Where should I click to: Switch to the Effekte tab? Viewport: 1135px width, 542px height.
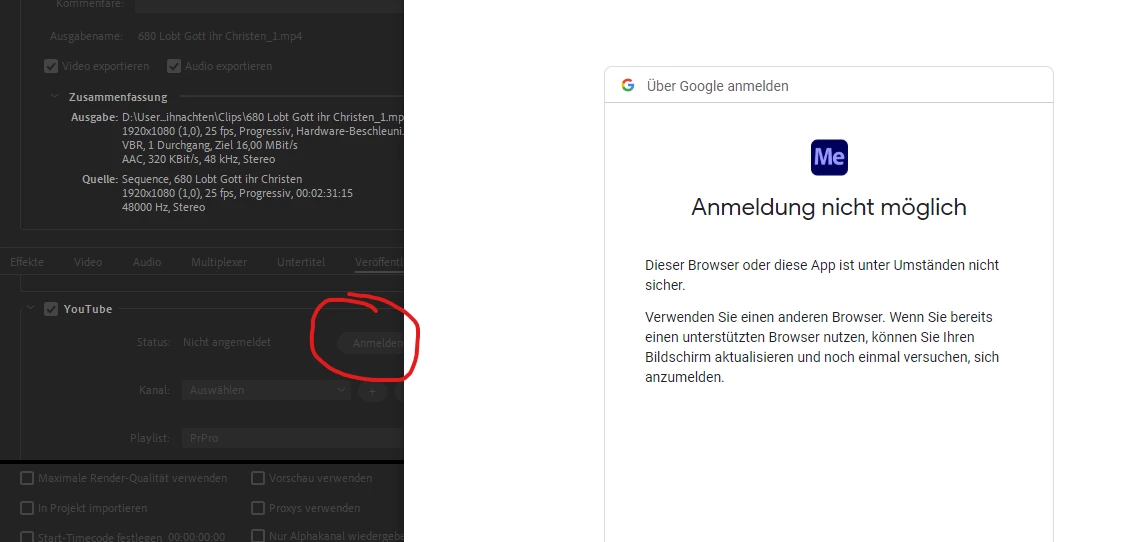point(27,262)
